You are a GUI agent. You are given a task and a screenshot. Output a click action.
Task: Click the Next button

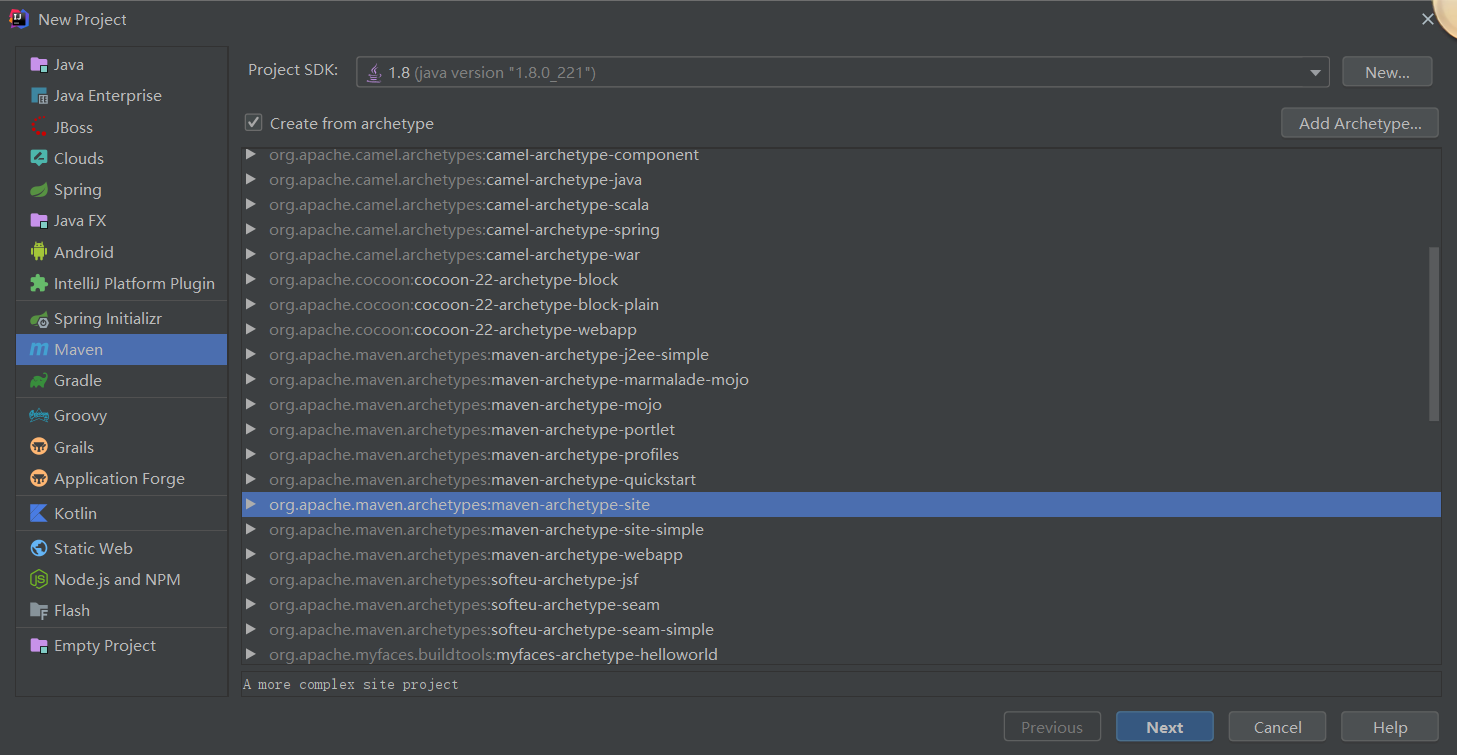click(x=1165, y=727)
